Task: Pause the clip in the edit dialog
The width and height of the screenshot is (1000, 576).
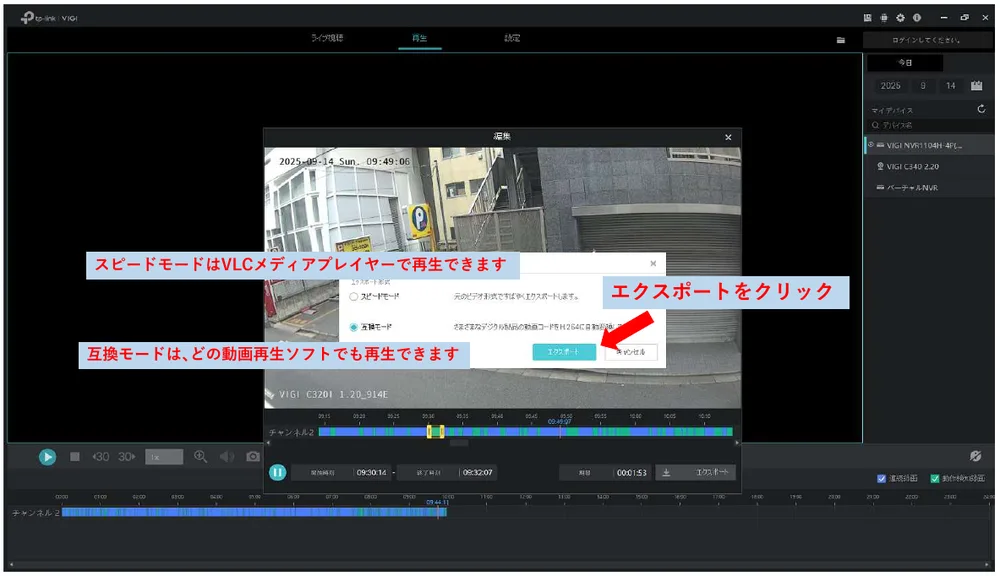Action: click(x=277, y=472)
